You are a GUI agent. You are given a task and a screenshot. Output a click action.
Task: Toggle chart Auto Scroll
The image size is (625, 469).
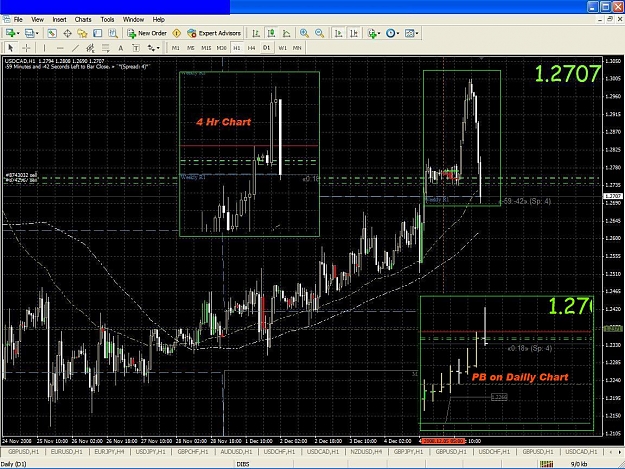coord(338,33)
